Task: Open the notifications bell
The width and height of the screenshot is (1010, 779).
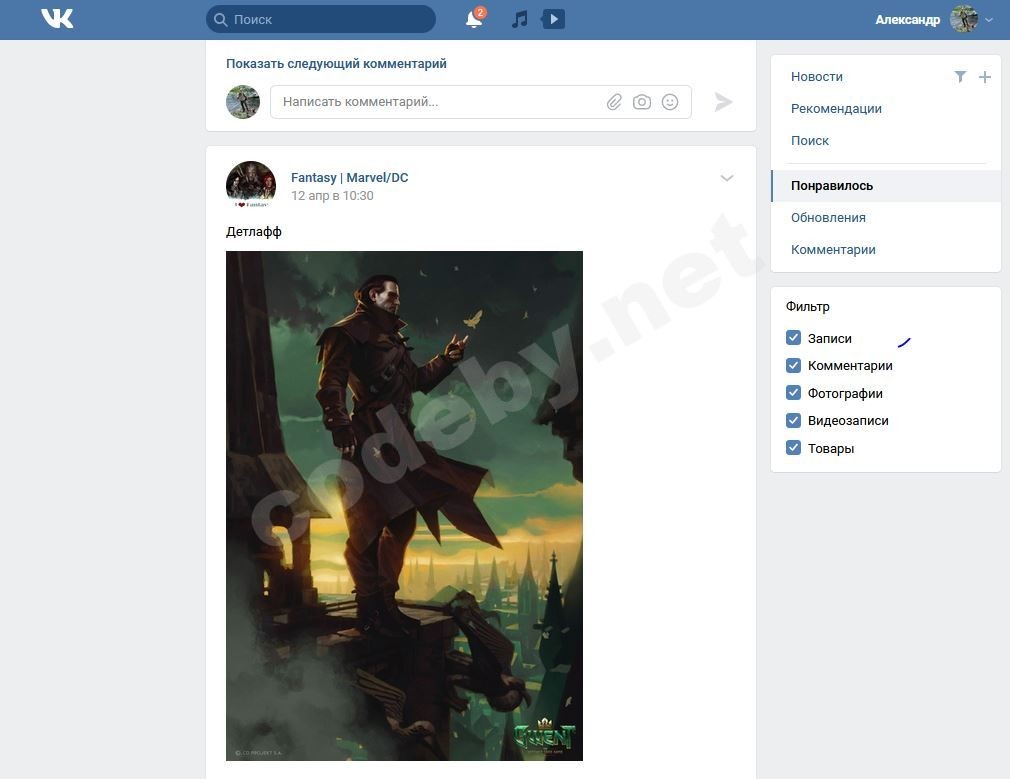Action: (x=474, y=19)
